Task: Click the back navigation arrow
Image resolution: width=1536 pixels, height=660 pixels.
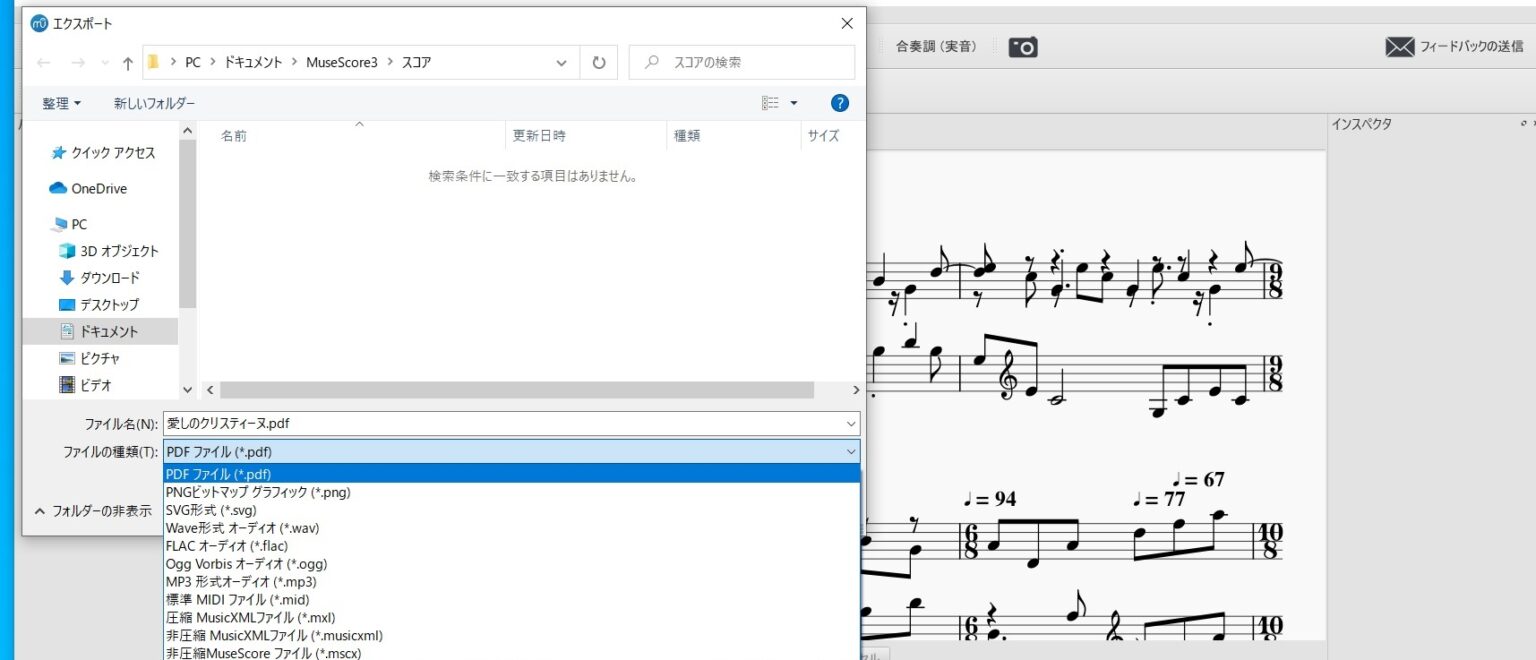Action: click(x=43, y=62)
